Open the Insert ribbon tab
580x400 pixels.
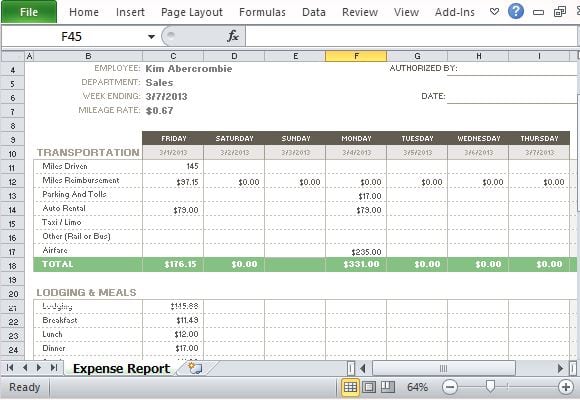(130, 12)
